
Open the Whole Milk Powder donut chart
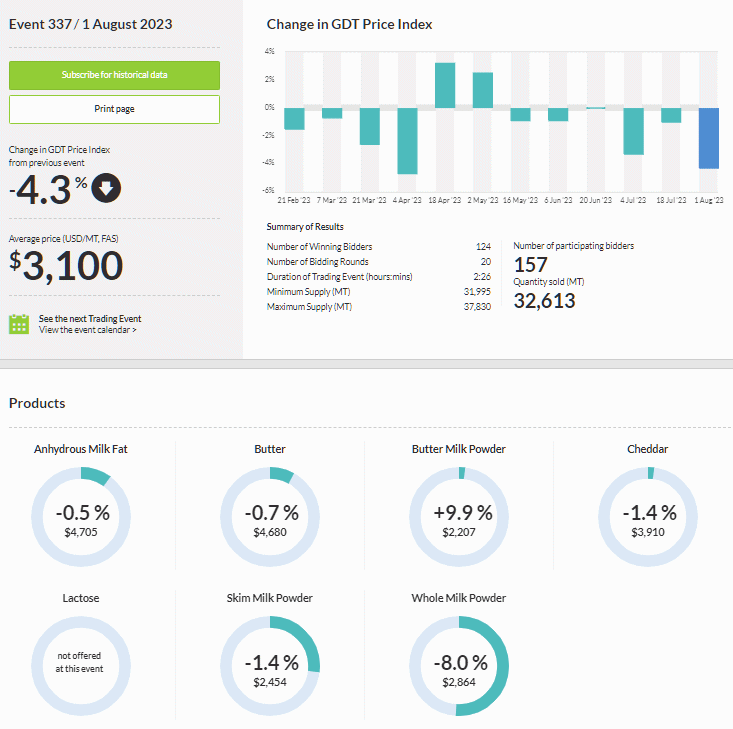click(x=459, y=666)
